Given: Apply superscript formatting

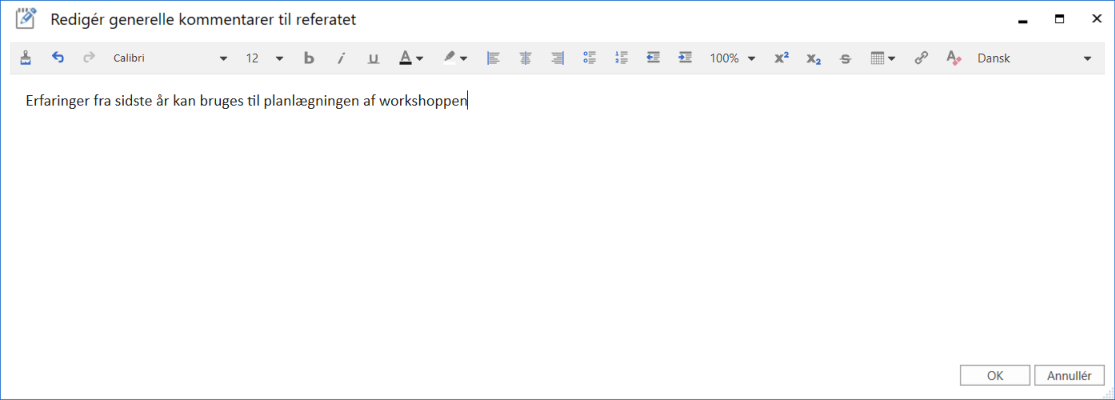Looking at the screenshot, I should coord(781,58).
